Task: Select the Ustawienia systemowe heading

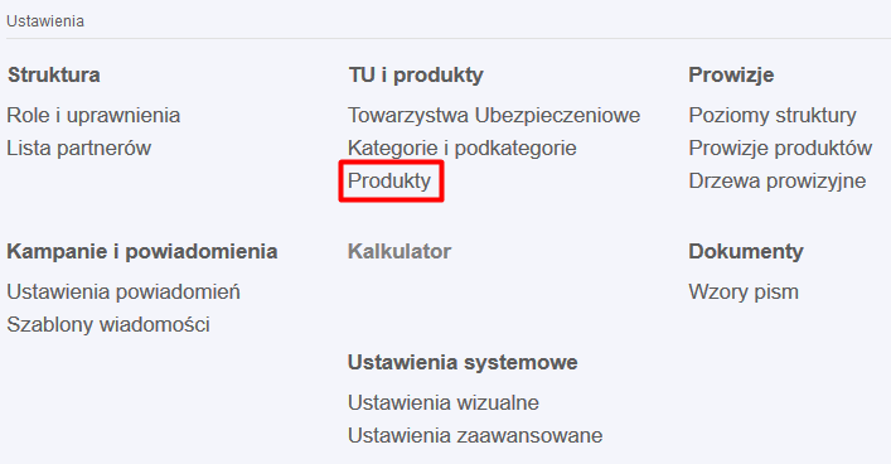Action: tap(462, 362)
